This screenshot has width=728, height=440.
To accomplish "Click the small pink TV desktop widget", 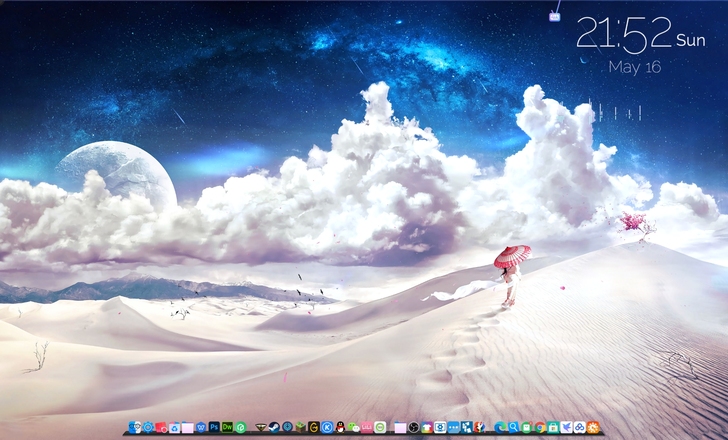I will [554, 17].
